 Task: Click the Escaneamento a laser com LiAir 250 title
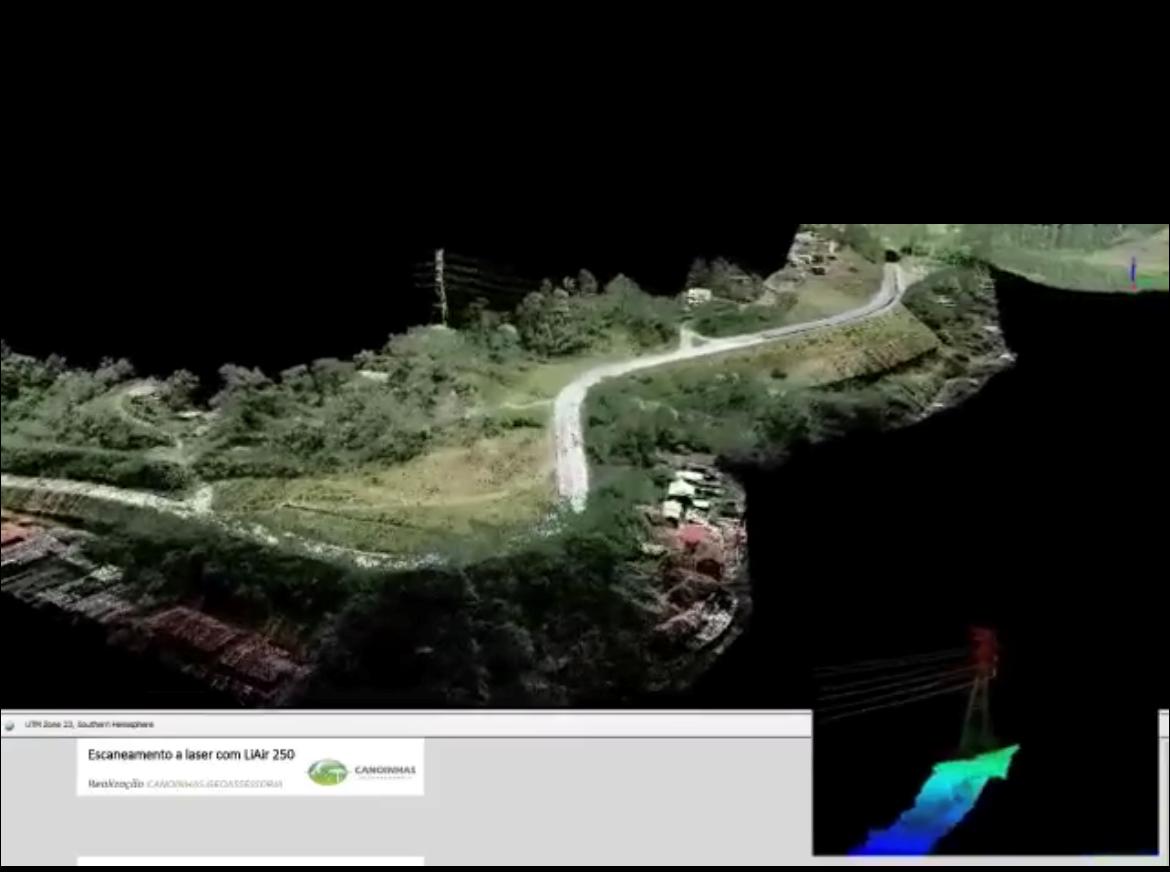coord(190,755)
